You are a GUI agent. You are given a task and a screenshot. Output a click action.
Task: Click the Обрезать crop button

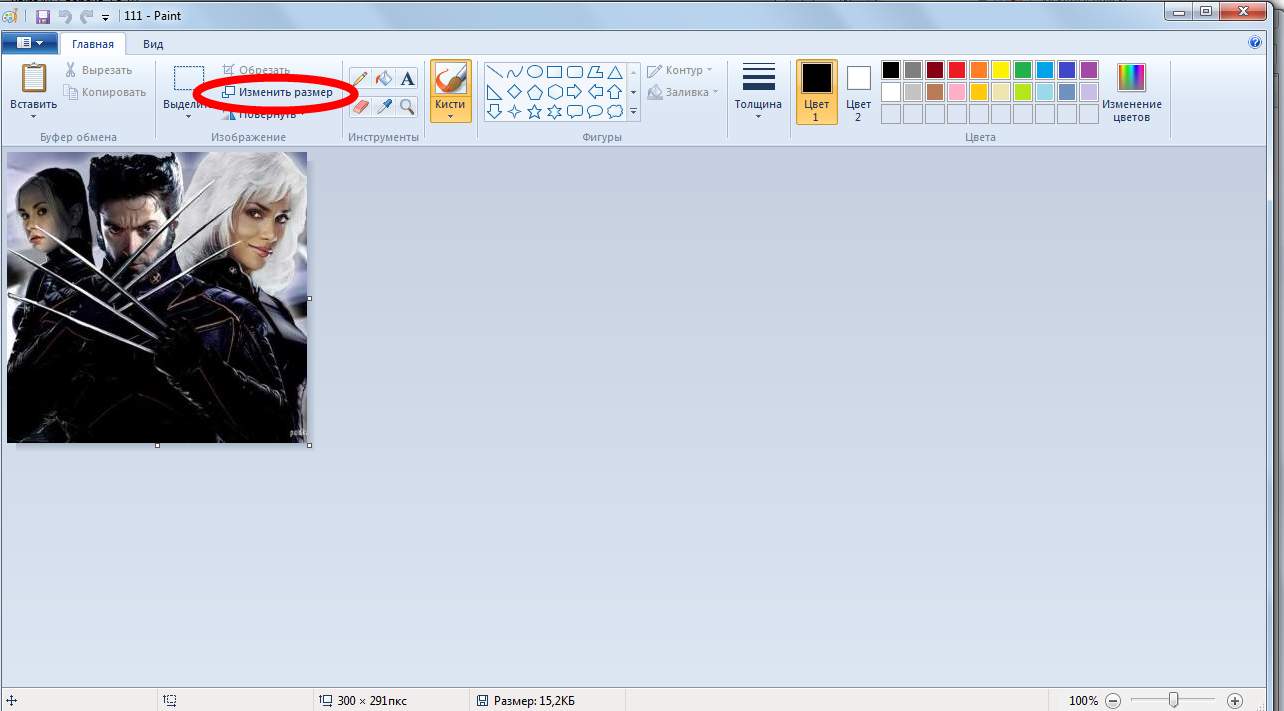(x=256, y=70)
